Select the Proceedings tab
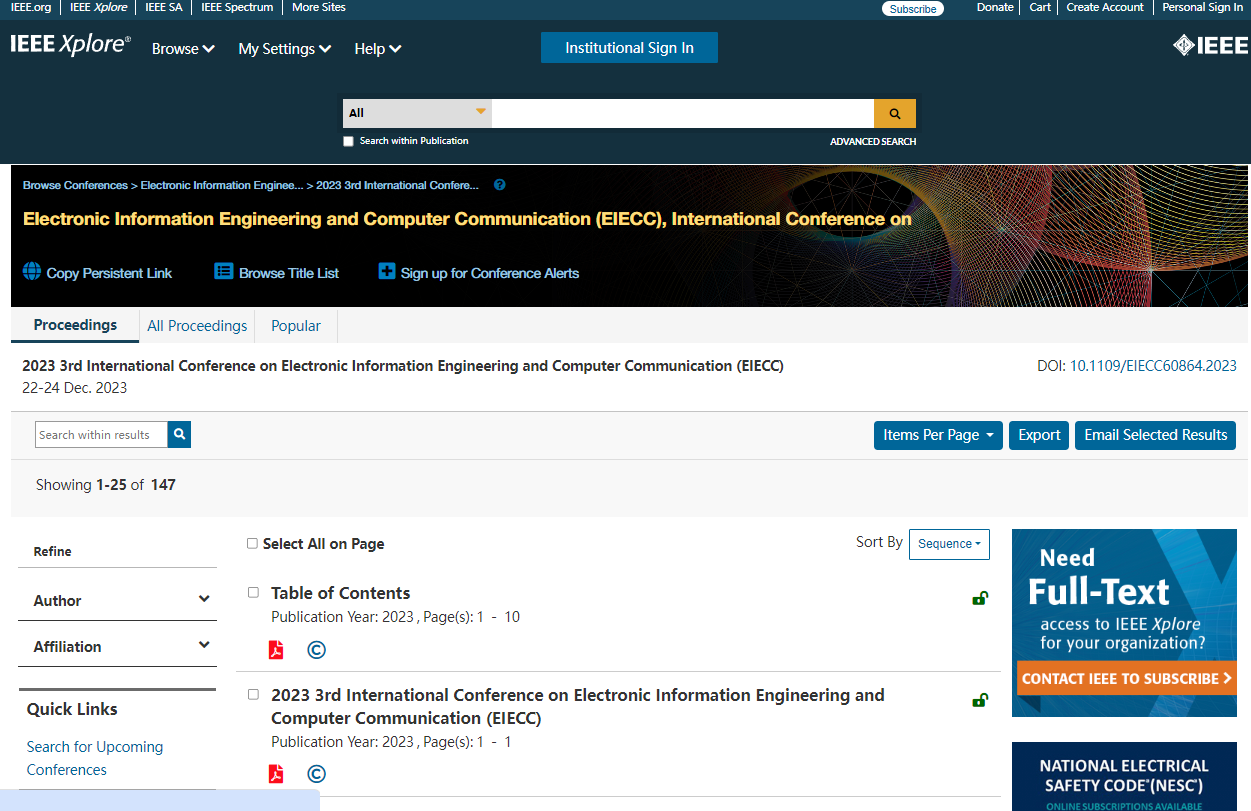Viewport: 1251px width, 811px height. click(x=75, y=325)
